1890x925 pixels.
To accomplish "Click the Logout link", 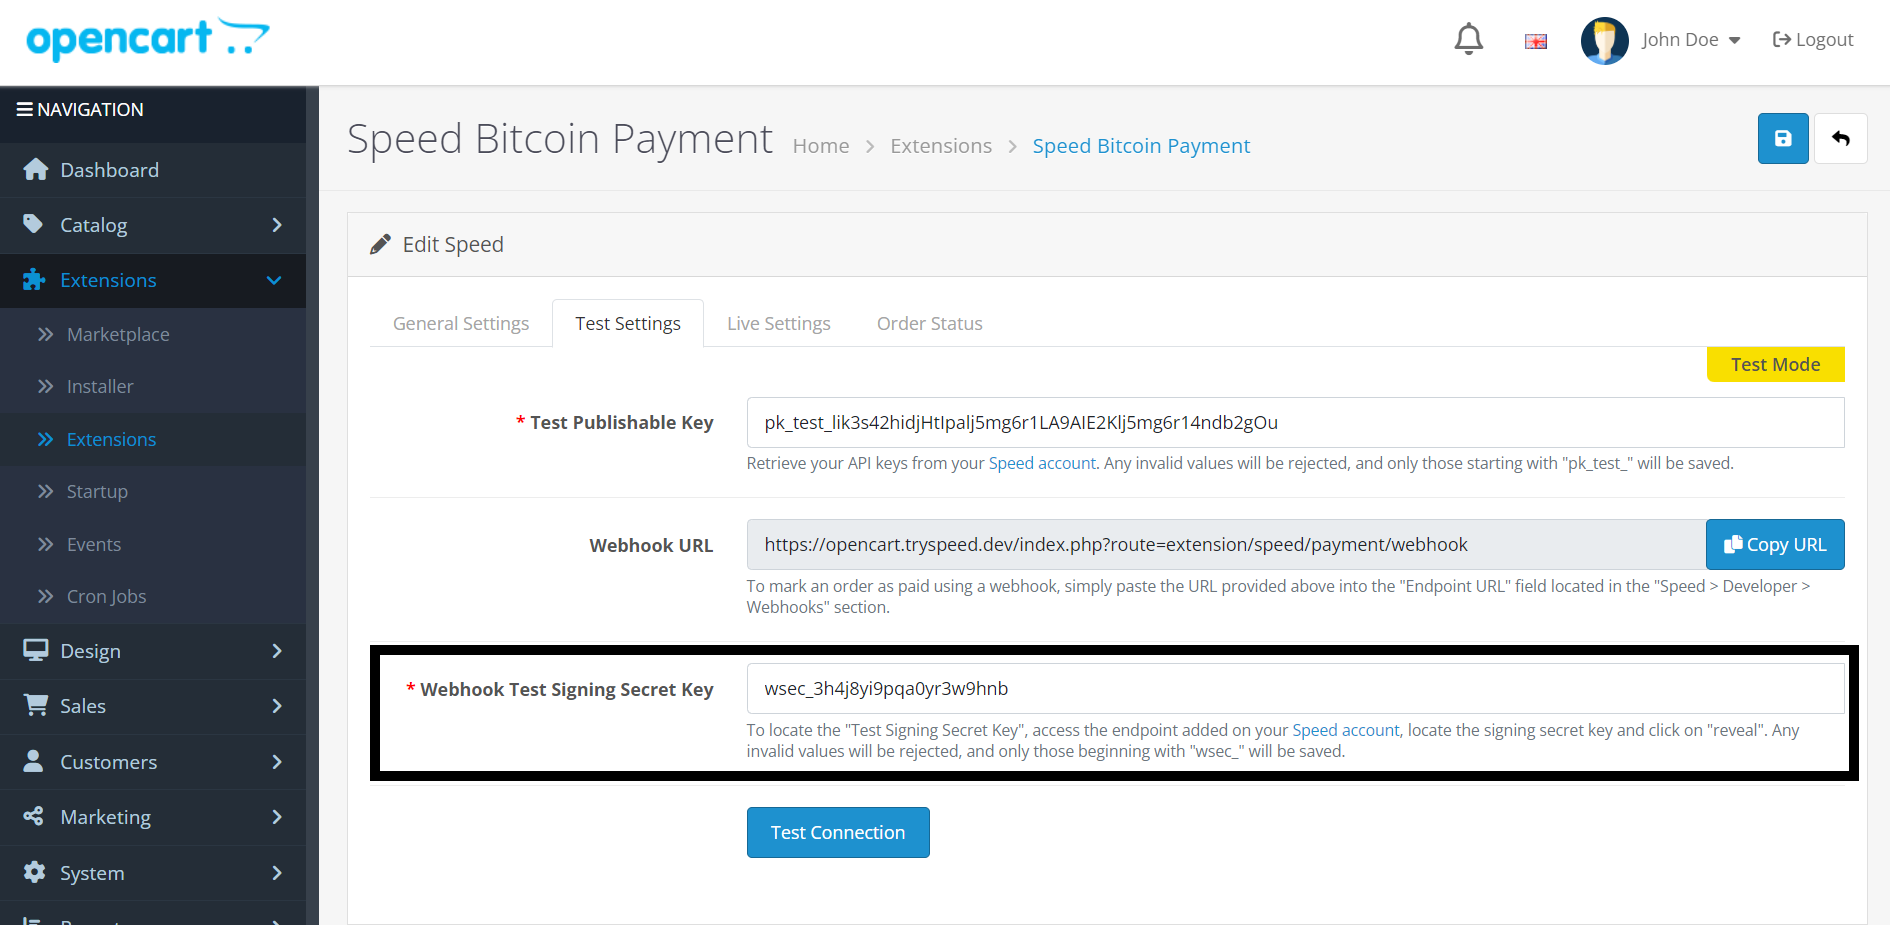I will coord(1813,40).
